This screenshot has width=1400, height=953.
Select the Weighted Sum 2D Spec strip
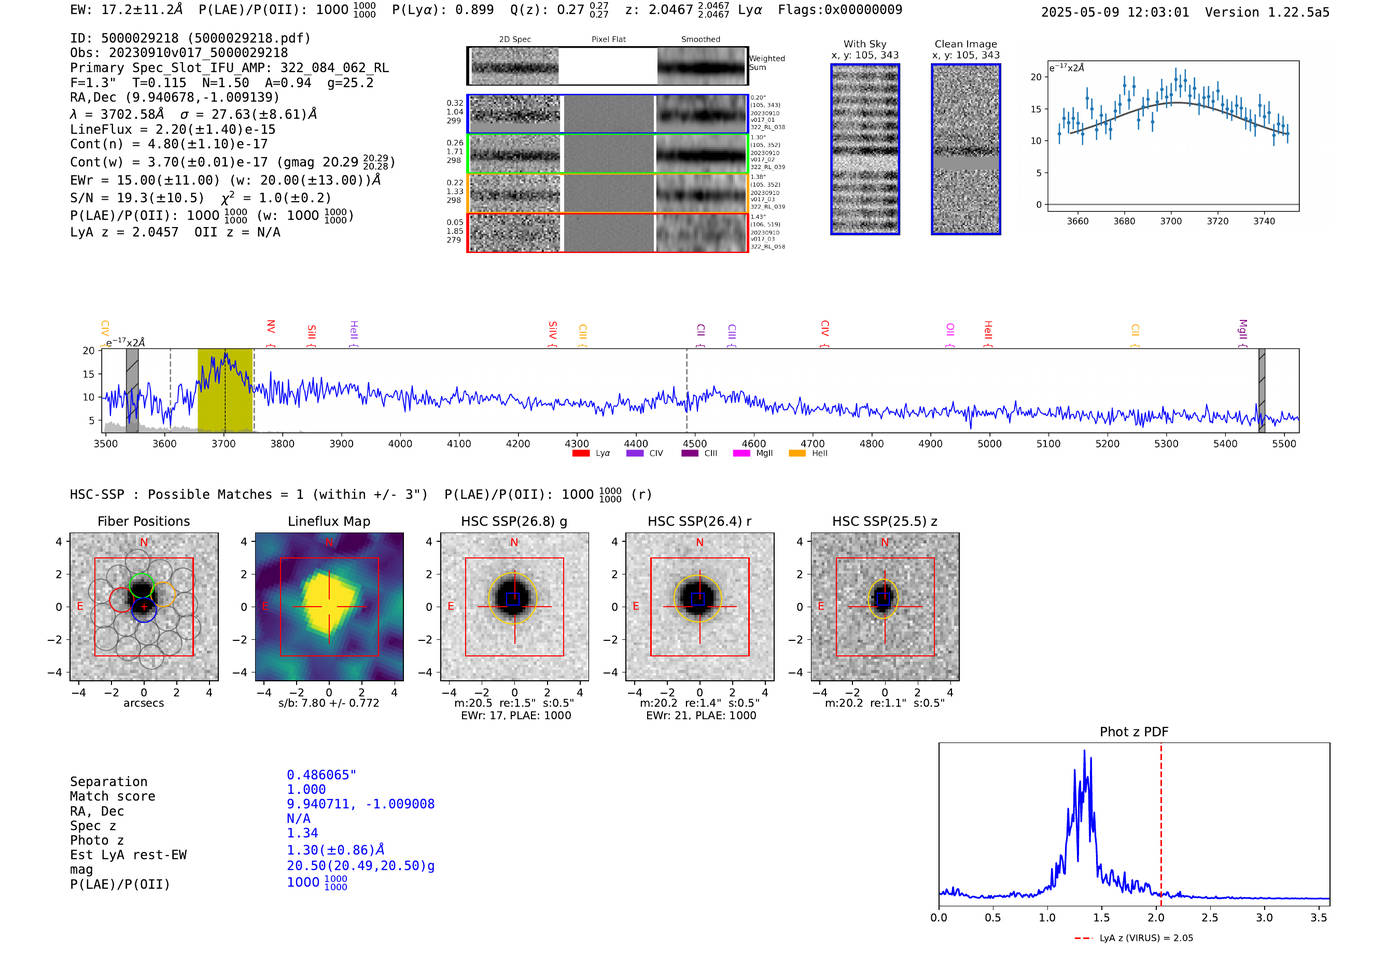click(515, 66)
